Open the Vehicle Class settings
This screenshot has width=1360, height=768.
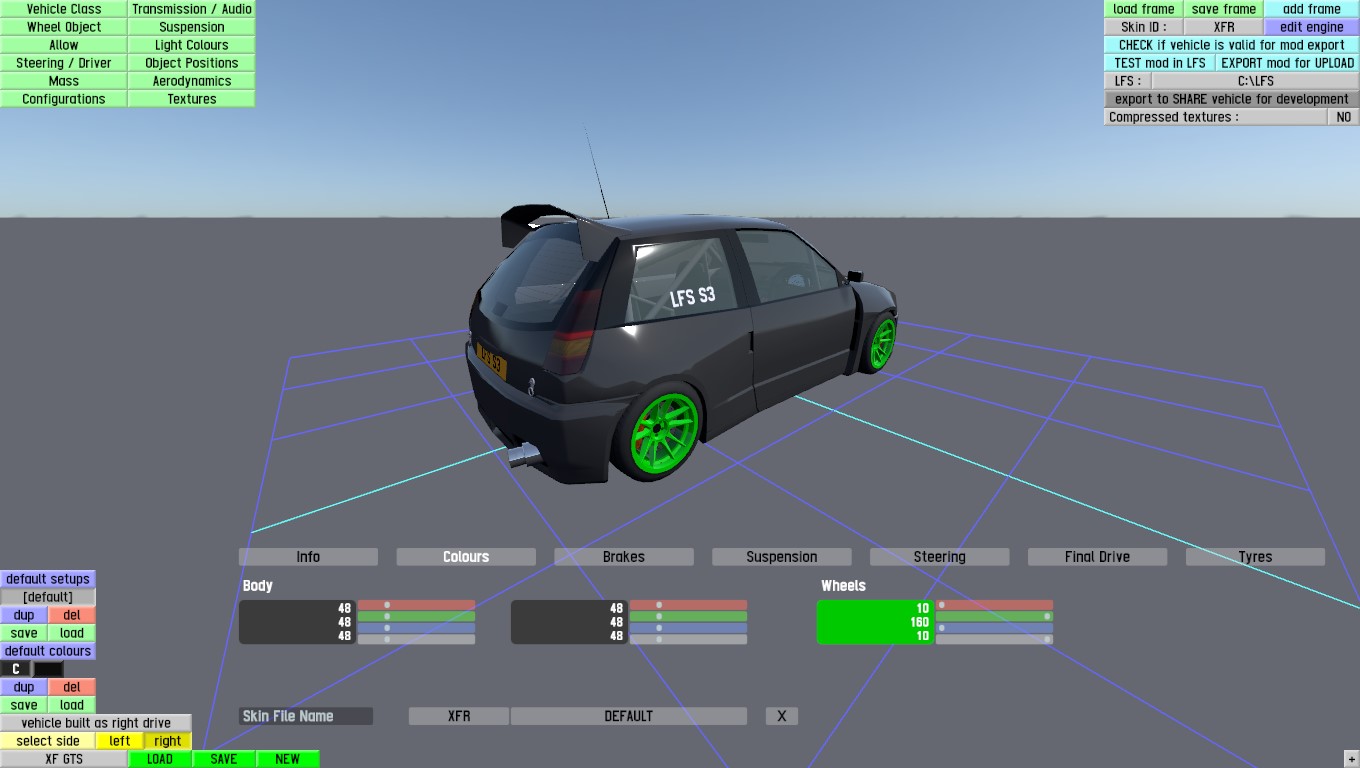64,9
